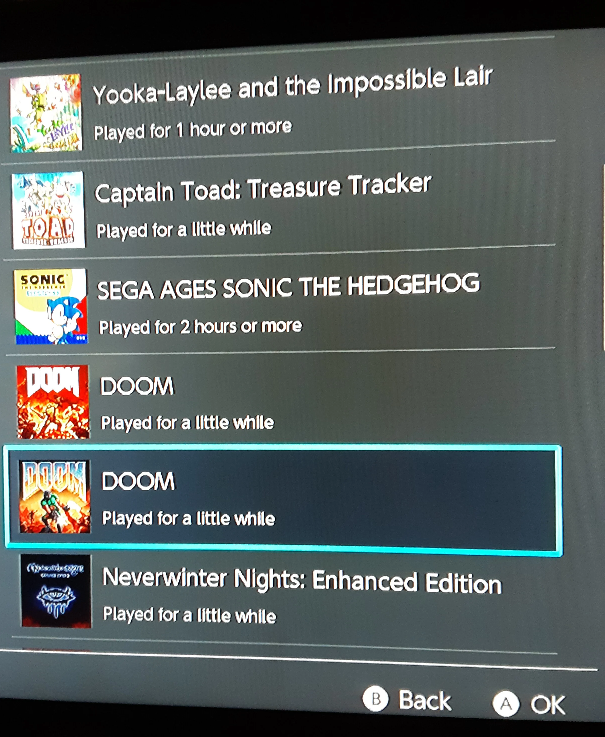605x737 pixels.
Task: Tap the circular A button icon
Action: click(506, 704)
